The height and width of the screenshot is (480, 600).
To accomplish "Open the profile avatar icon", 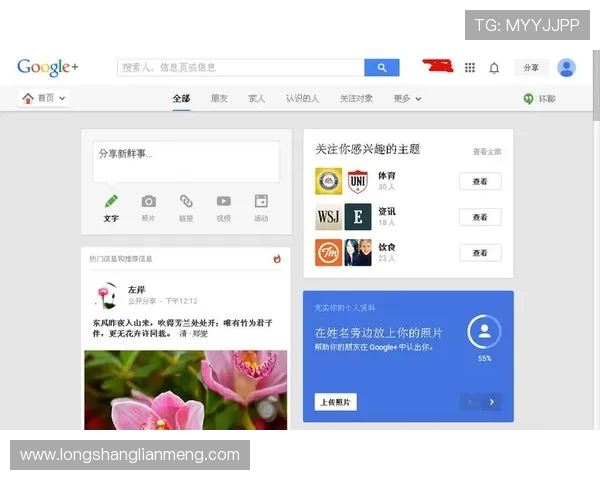I will (x=566, y=68).
